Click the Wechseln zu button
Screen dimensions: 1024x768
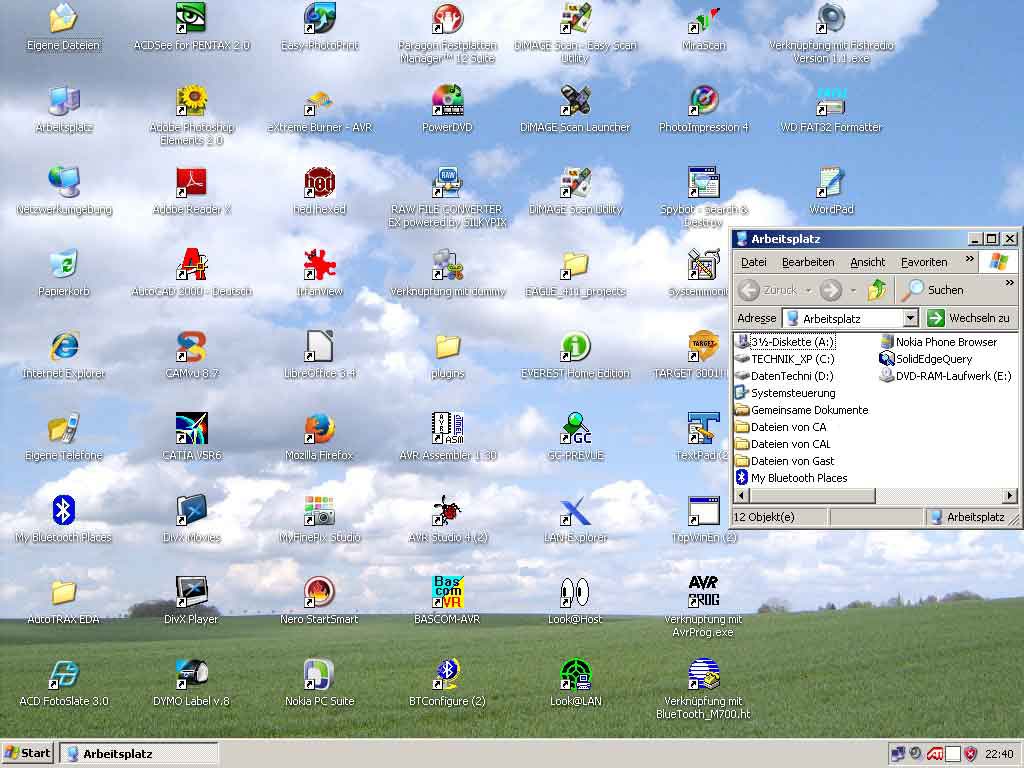[x=969, y=318]
